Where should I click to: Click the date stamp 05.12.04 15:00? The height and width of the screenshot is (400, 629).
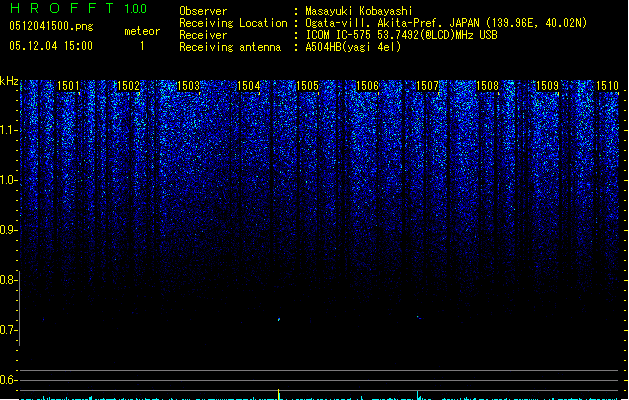pos(51,46)
